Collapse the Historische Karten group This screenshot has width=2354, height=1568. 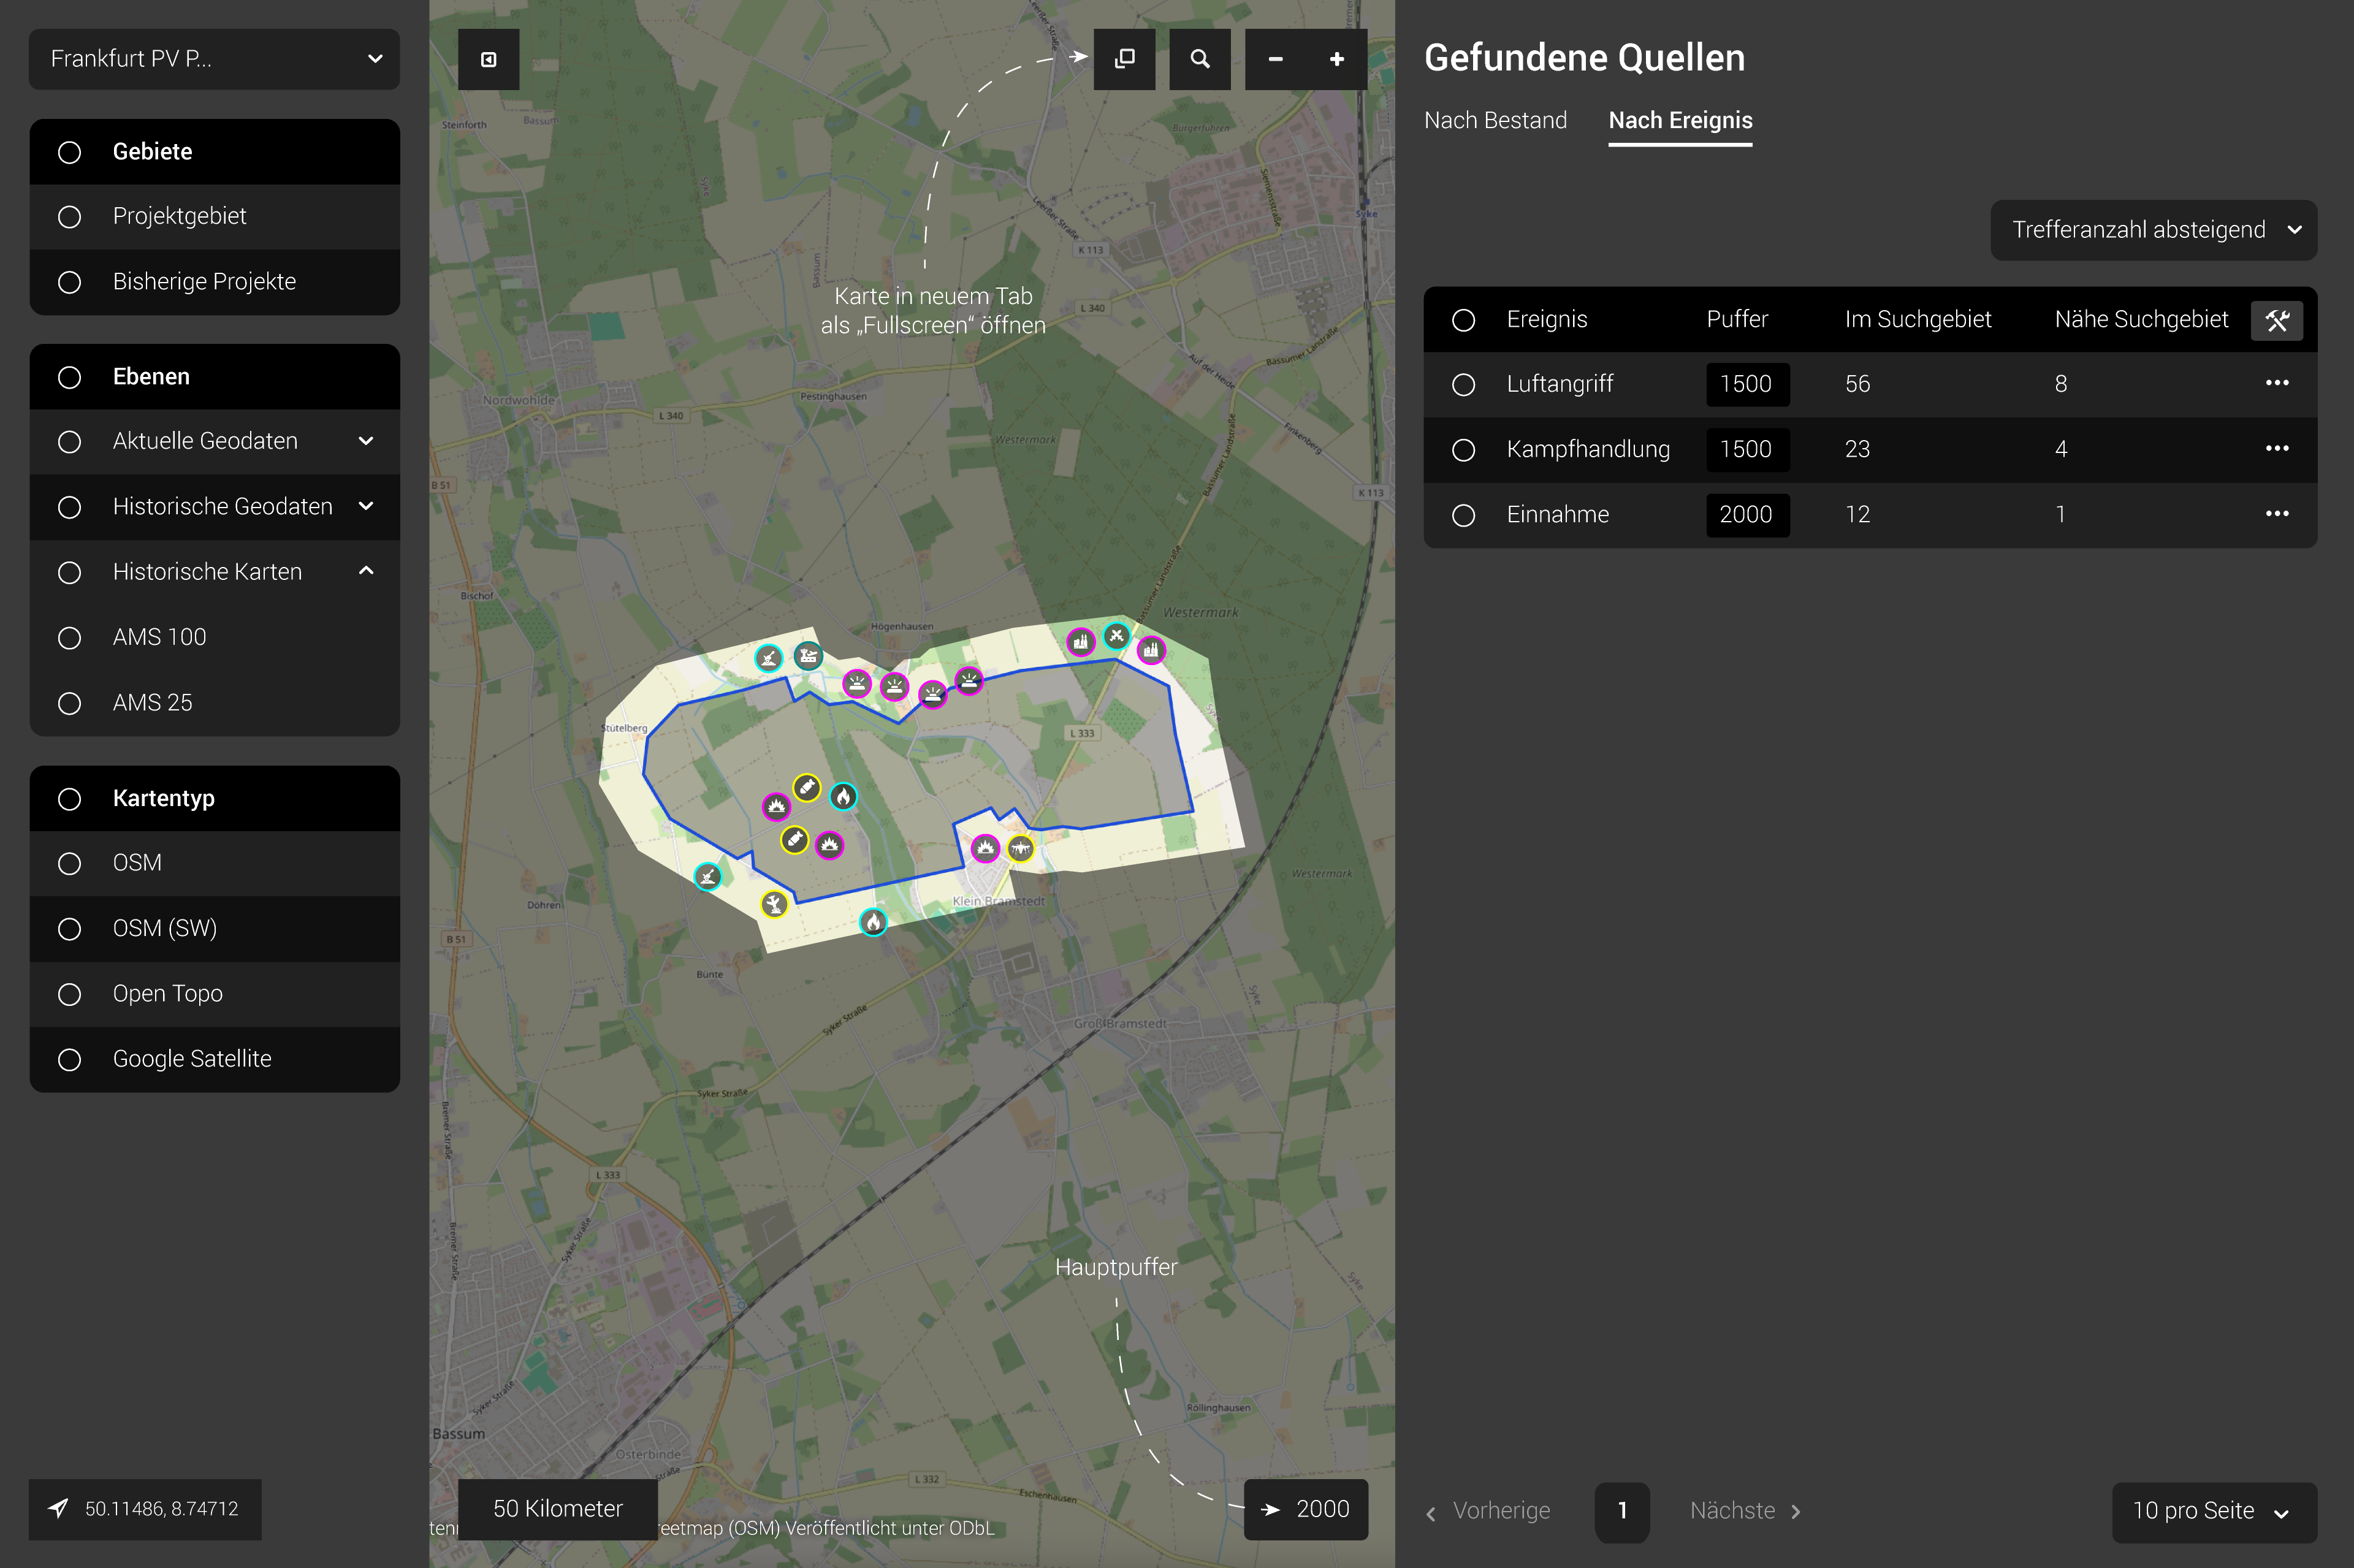click(x=366, y=572)
